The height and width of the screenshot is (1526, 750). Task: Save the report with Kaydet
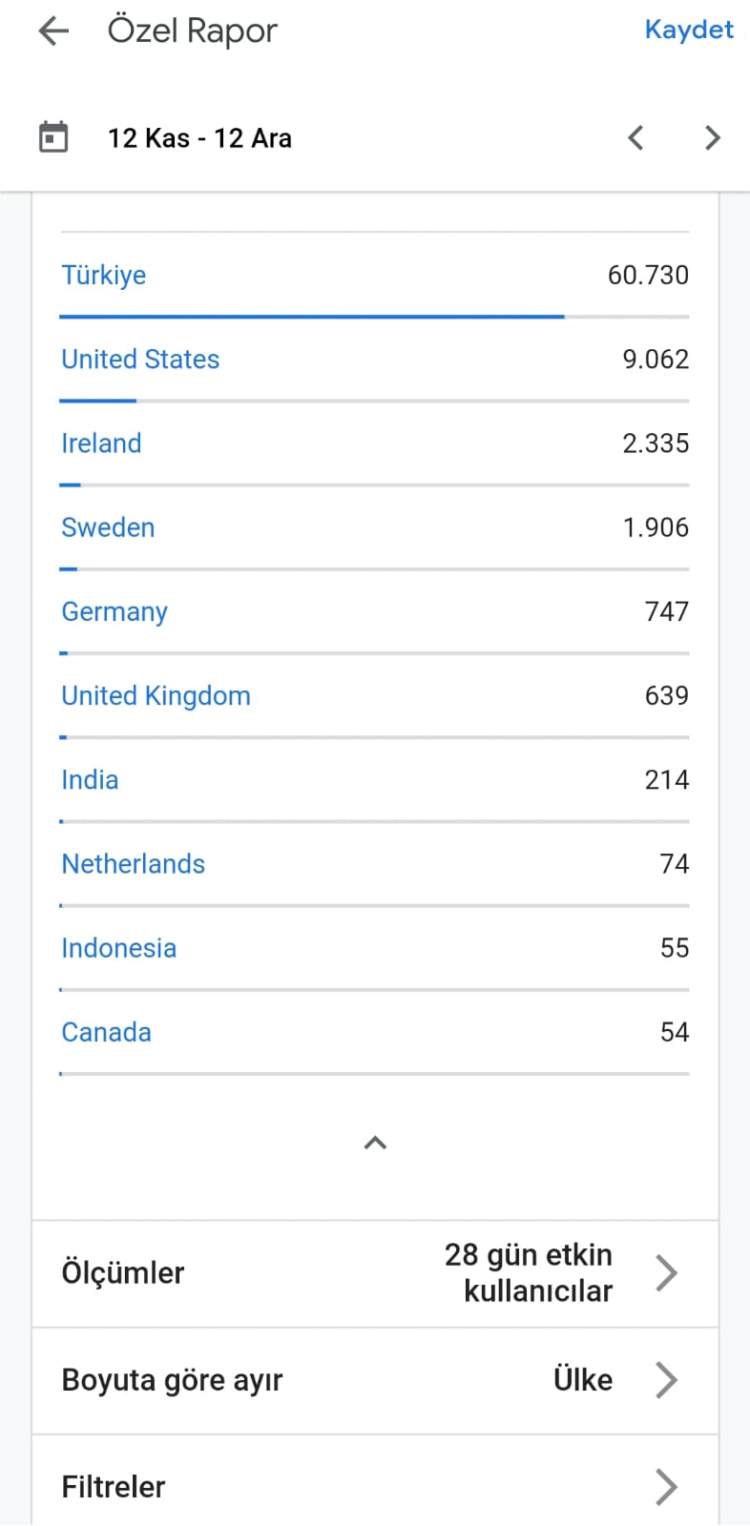point(689,30)
